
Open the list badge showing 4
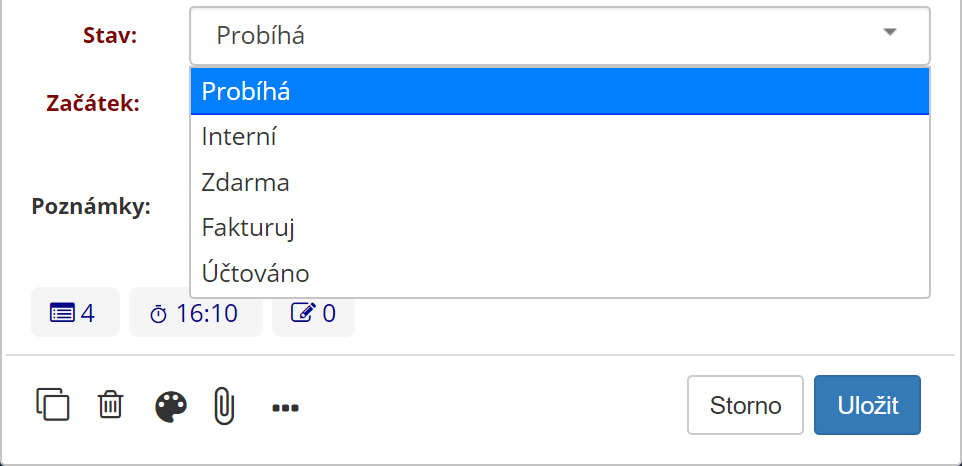(x=75, y=312)
